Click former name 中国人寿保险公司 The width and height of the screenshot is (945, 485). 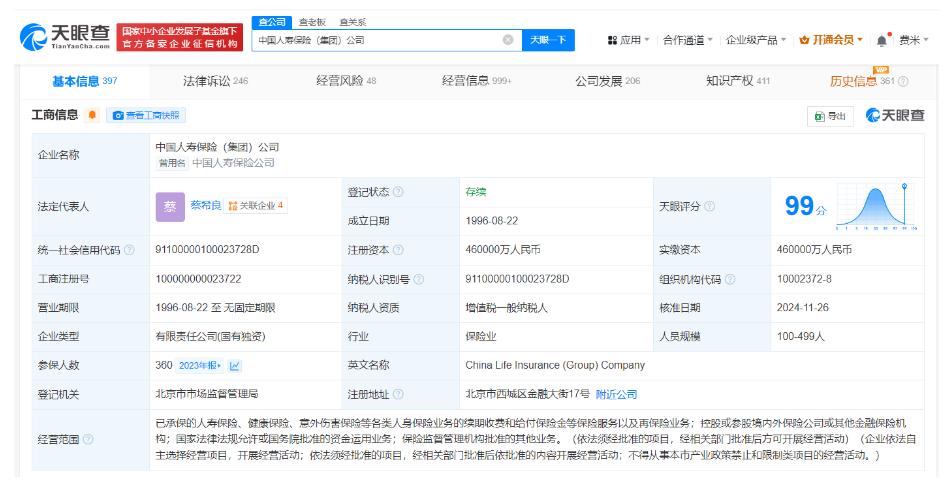(x=233, y=163)
